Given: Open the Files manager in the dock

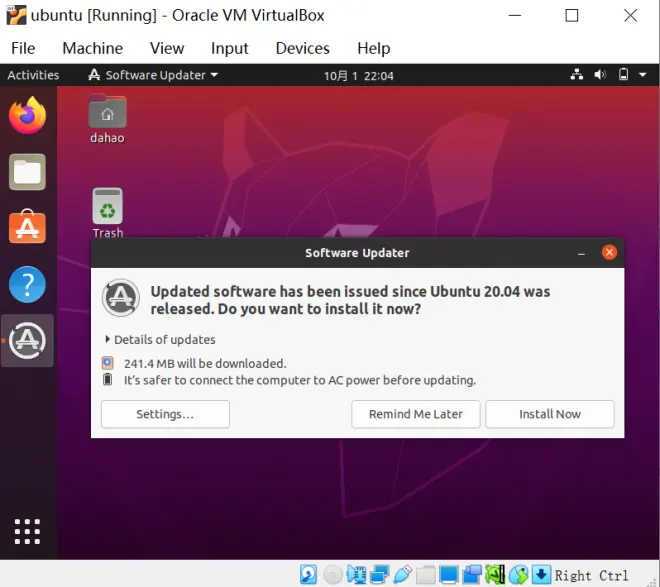Looking at the screenshot, I should click(27, 172).
